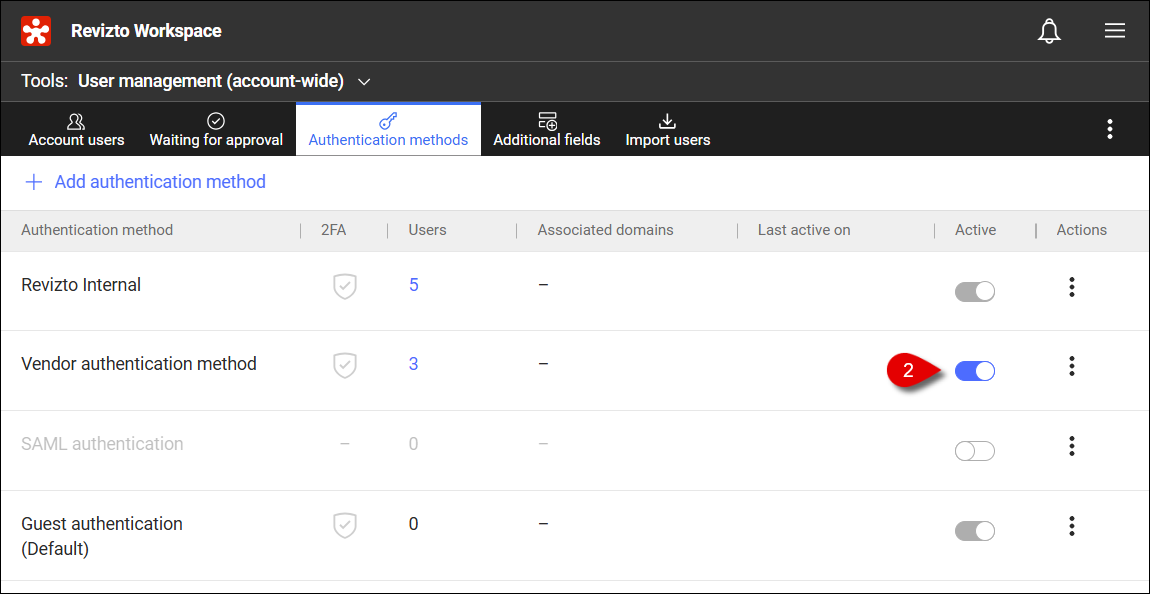Screen dimensions: 1150x594
Task: Click the Active column header
Action: [975, 230]
